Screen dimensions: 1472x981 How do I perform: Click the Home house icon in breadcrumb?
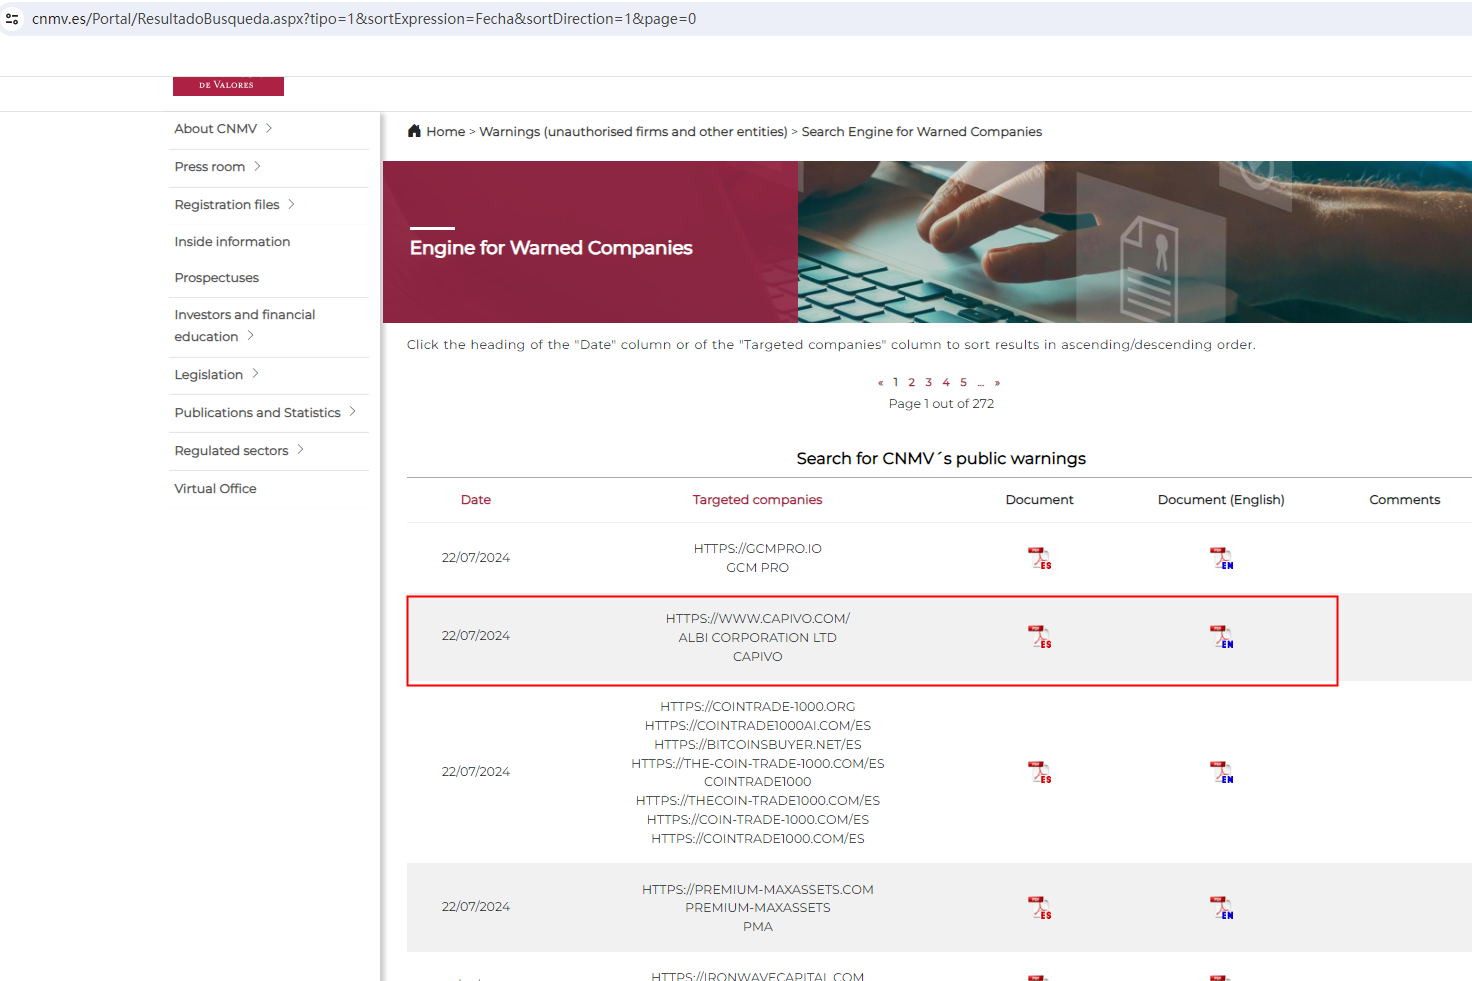coord(414,131)
